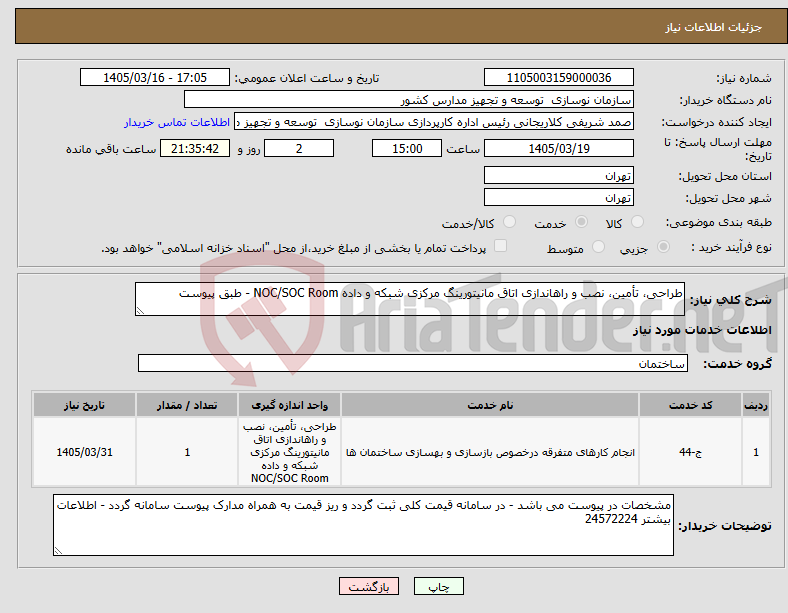Click the deadline hour field 15:00
The image size is (788, 613).
click(x=407, y=149)
